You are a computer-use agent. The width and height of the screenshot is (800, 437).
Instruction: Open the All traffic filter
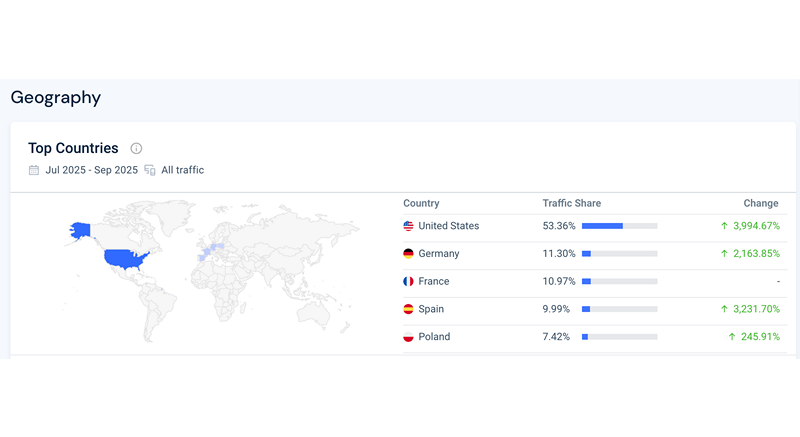point(182,170)
